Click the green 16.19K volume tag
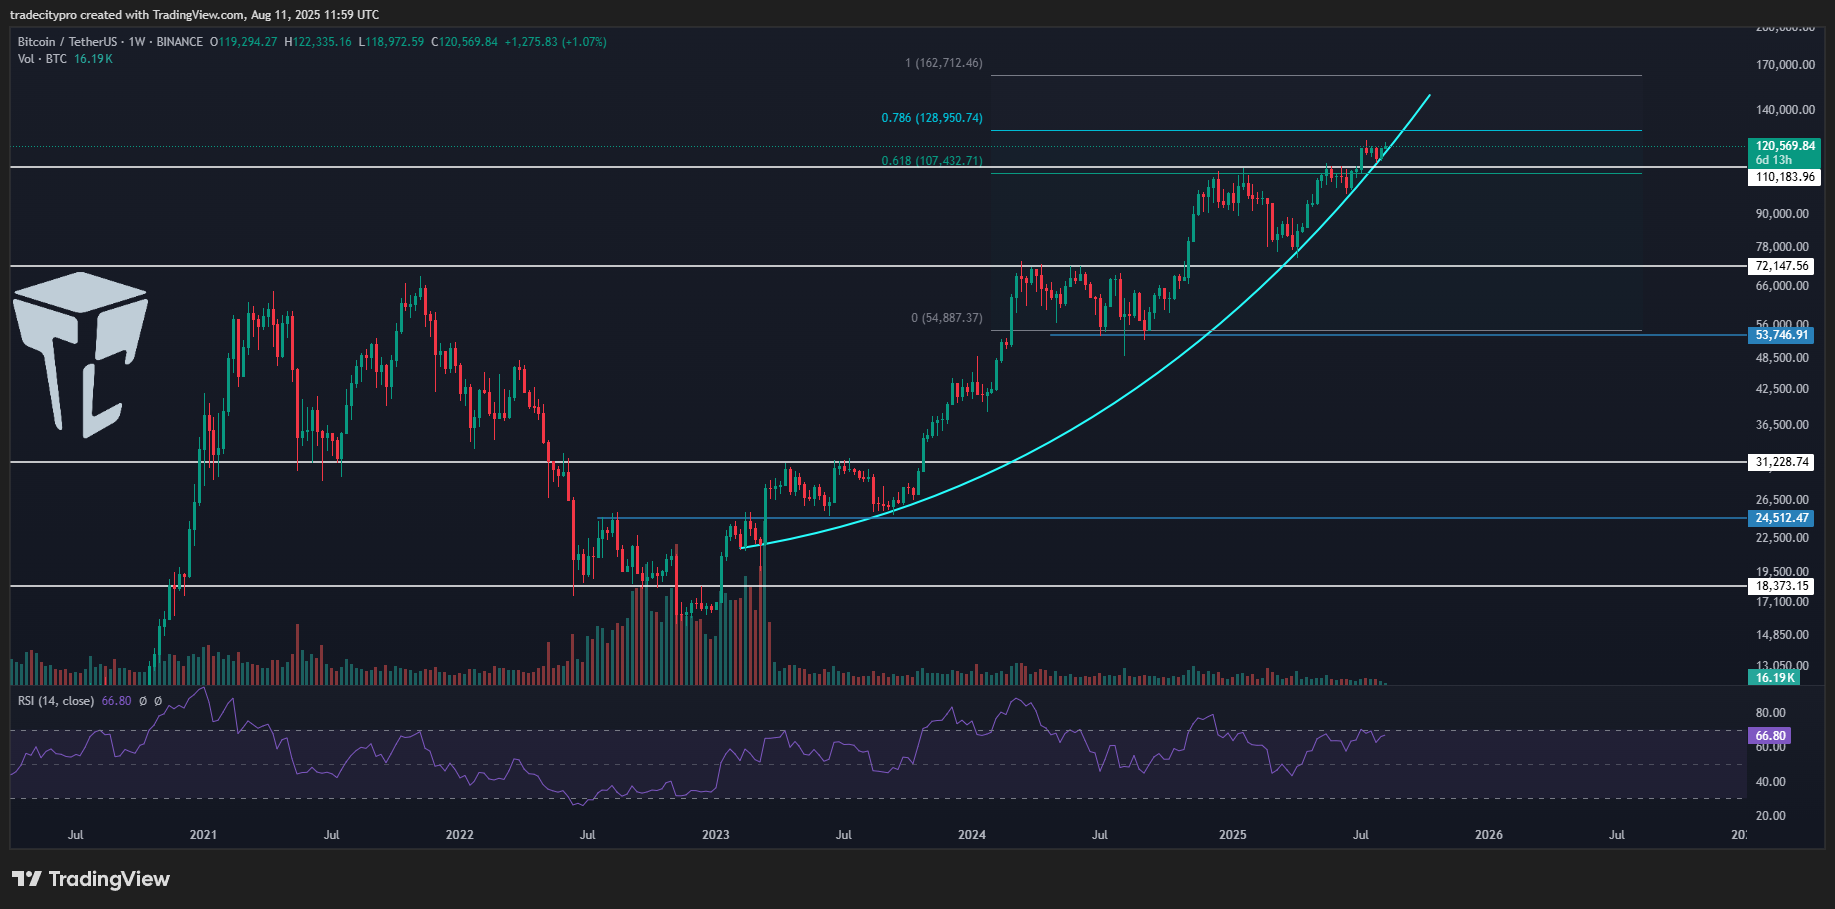The image size is (1835, 909). (x=1774, y=678)
